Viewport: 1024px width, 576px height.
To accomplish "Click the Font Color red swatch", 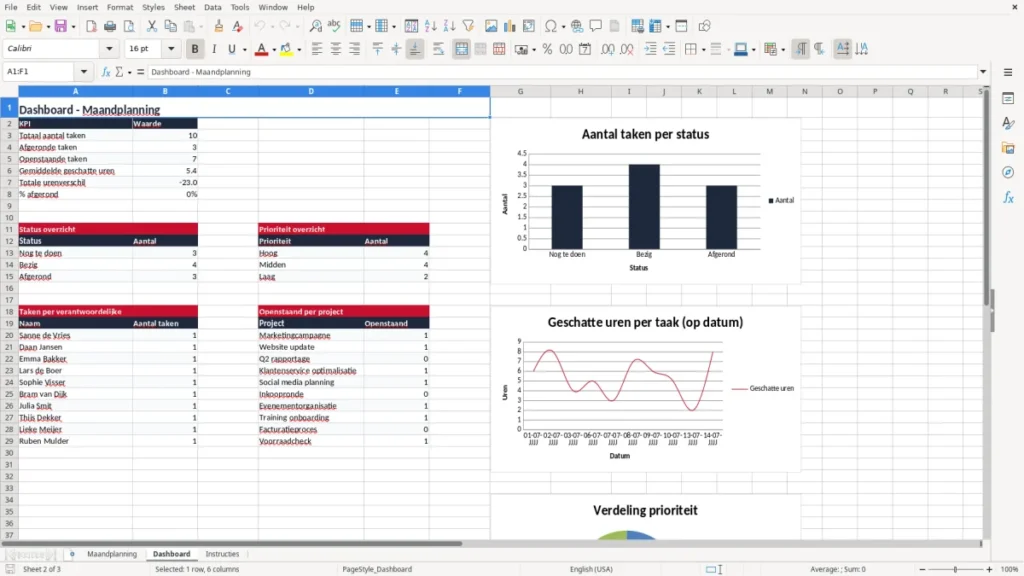I will click(261, 49).
